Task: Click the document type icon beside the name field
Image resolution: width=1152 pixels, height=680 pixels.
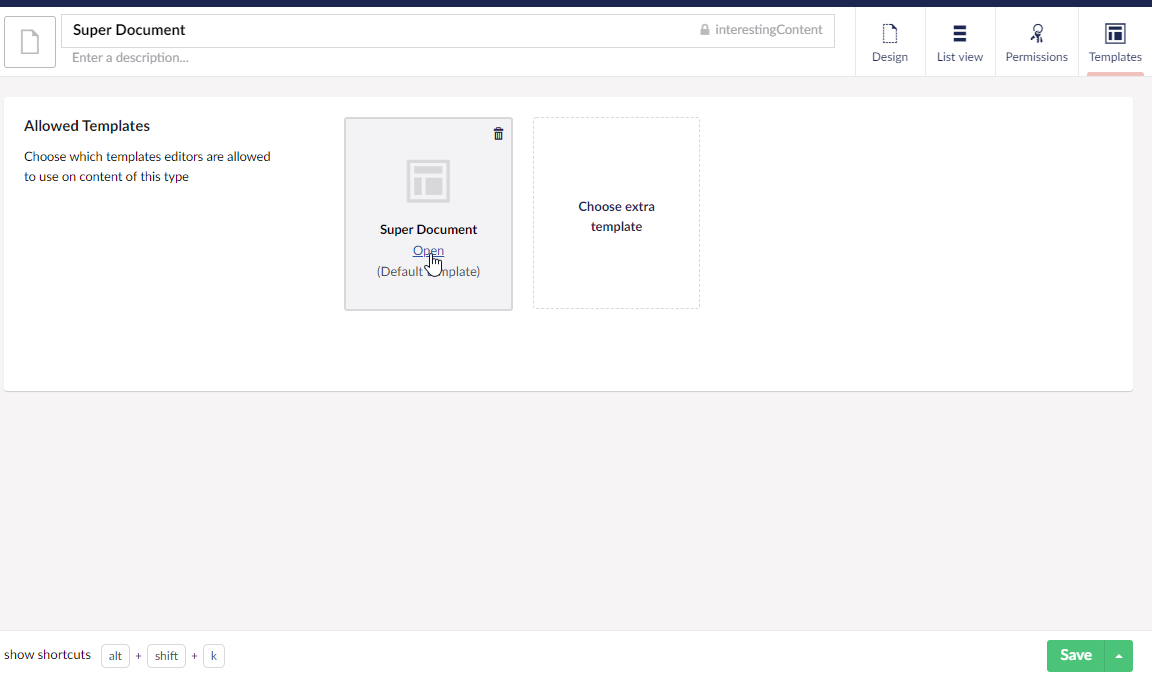Action: tap(29, 41)
